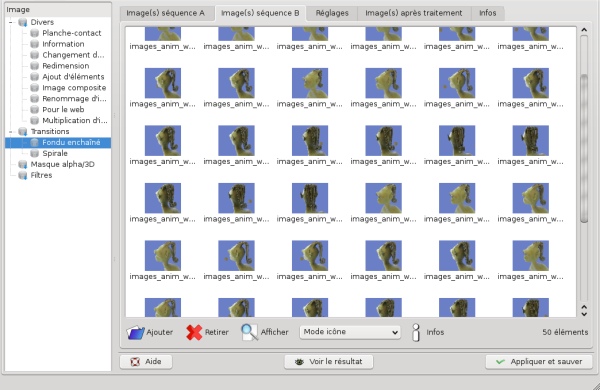Collapse the Divers tree branch

[x=11, y=22]
